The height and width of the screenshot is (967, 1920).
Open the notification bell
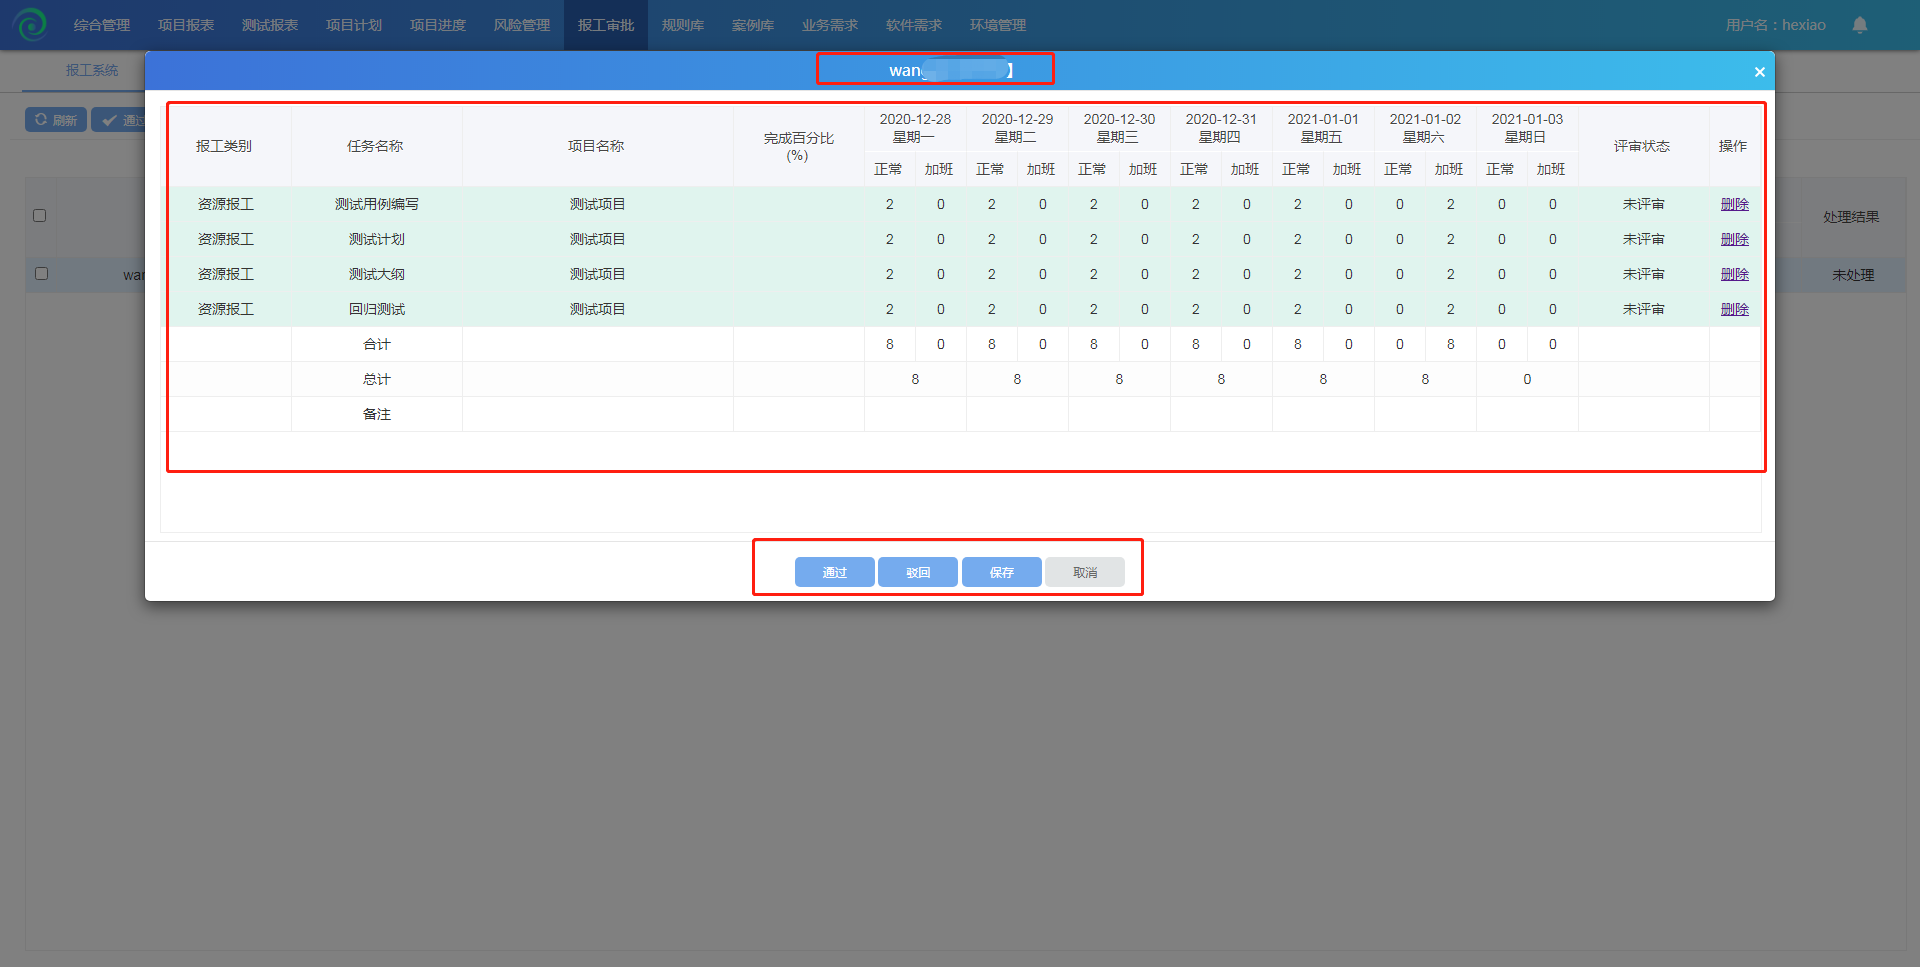click(1859, 25)
